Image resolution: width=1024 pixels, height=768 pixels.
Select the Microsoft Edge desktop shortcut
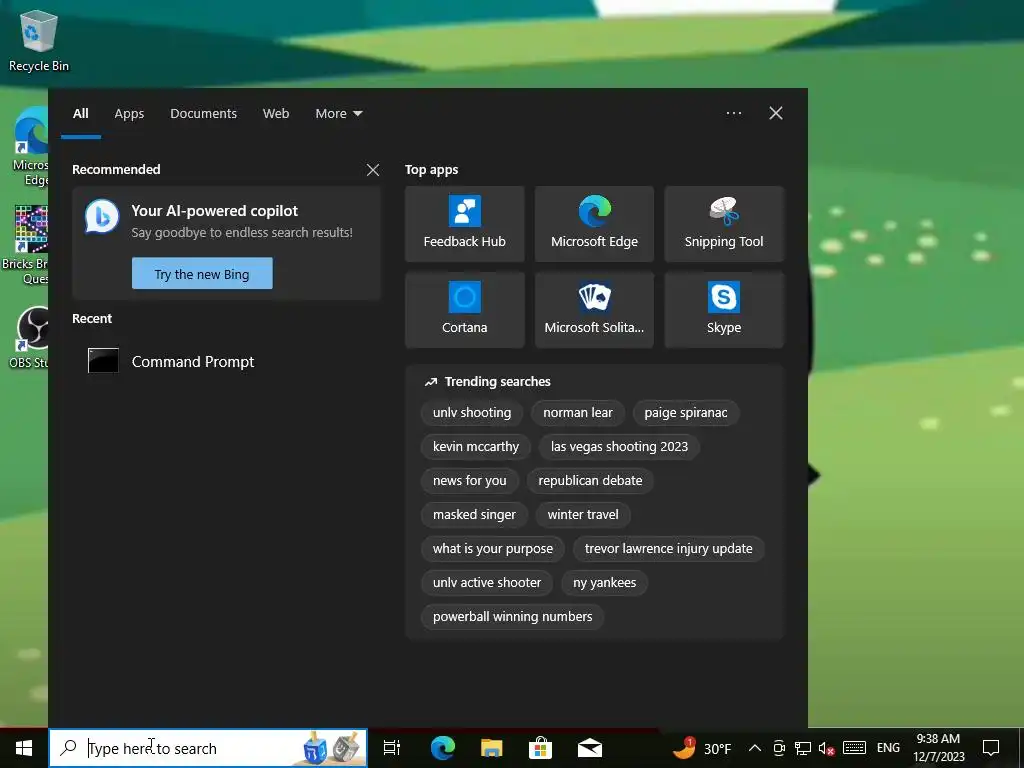[x=31, y=147]
